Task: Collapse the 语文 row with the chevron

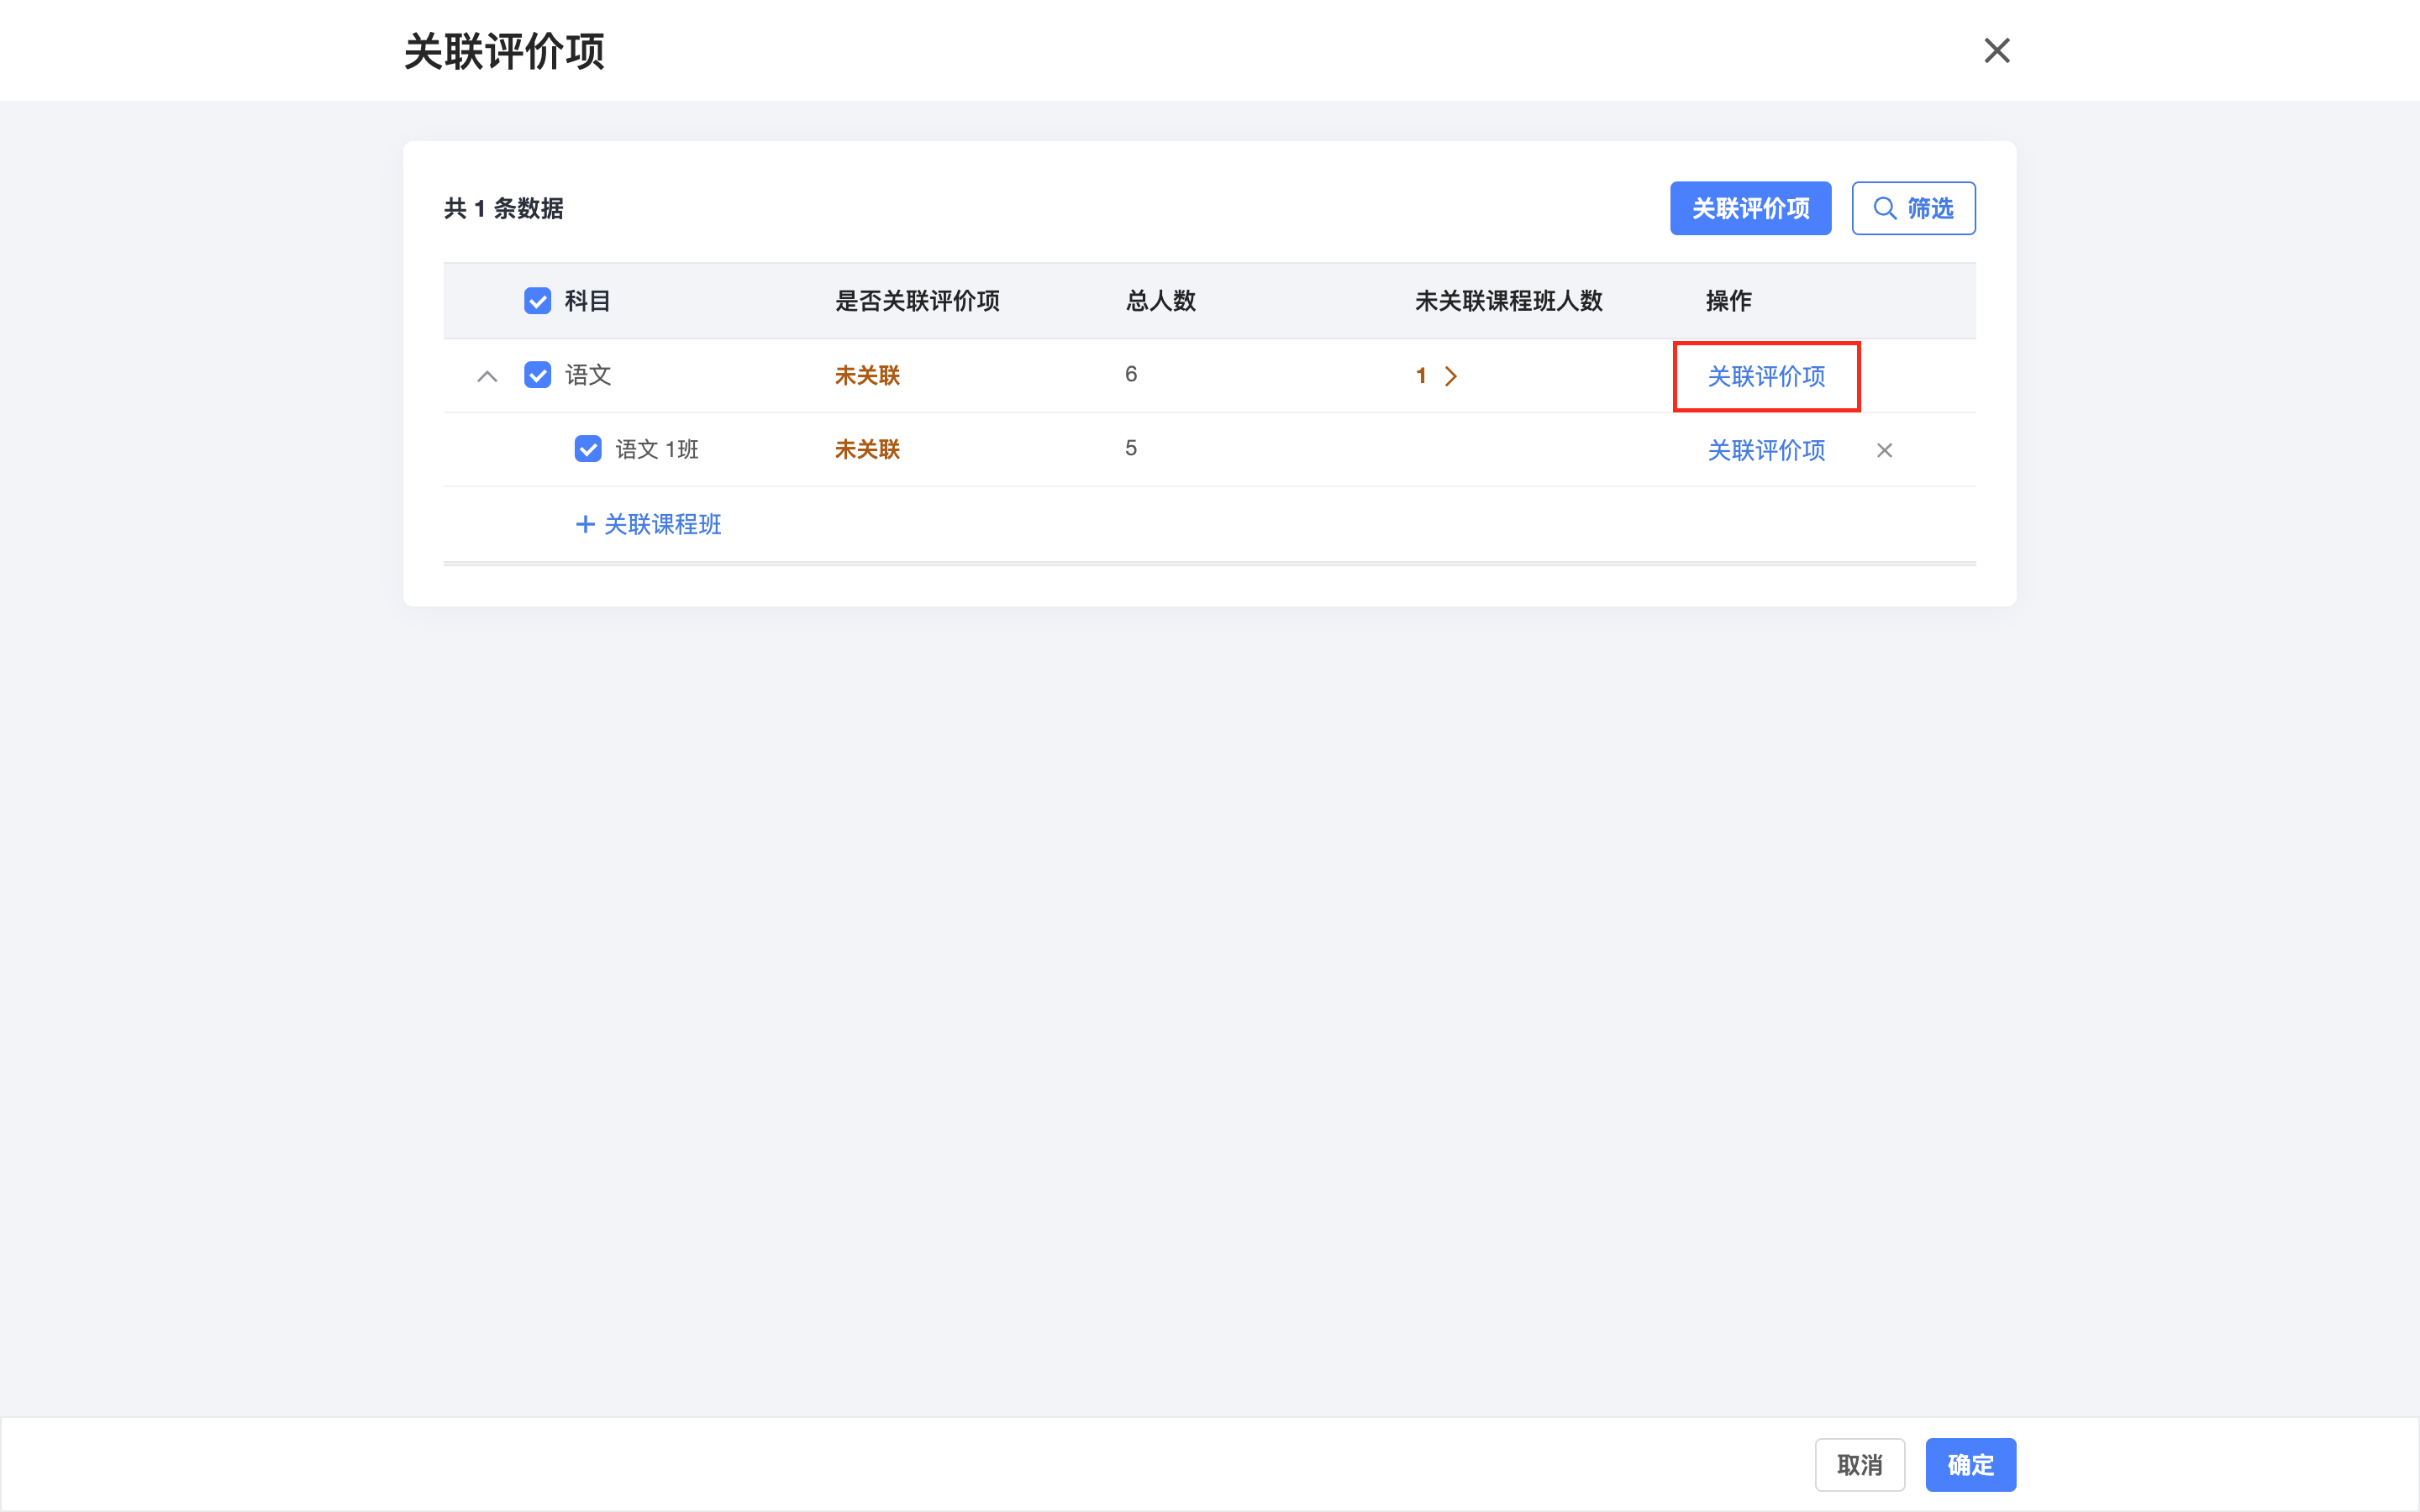Action: [x=487, y=377]
